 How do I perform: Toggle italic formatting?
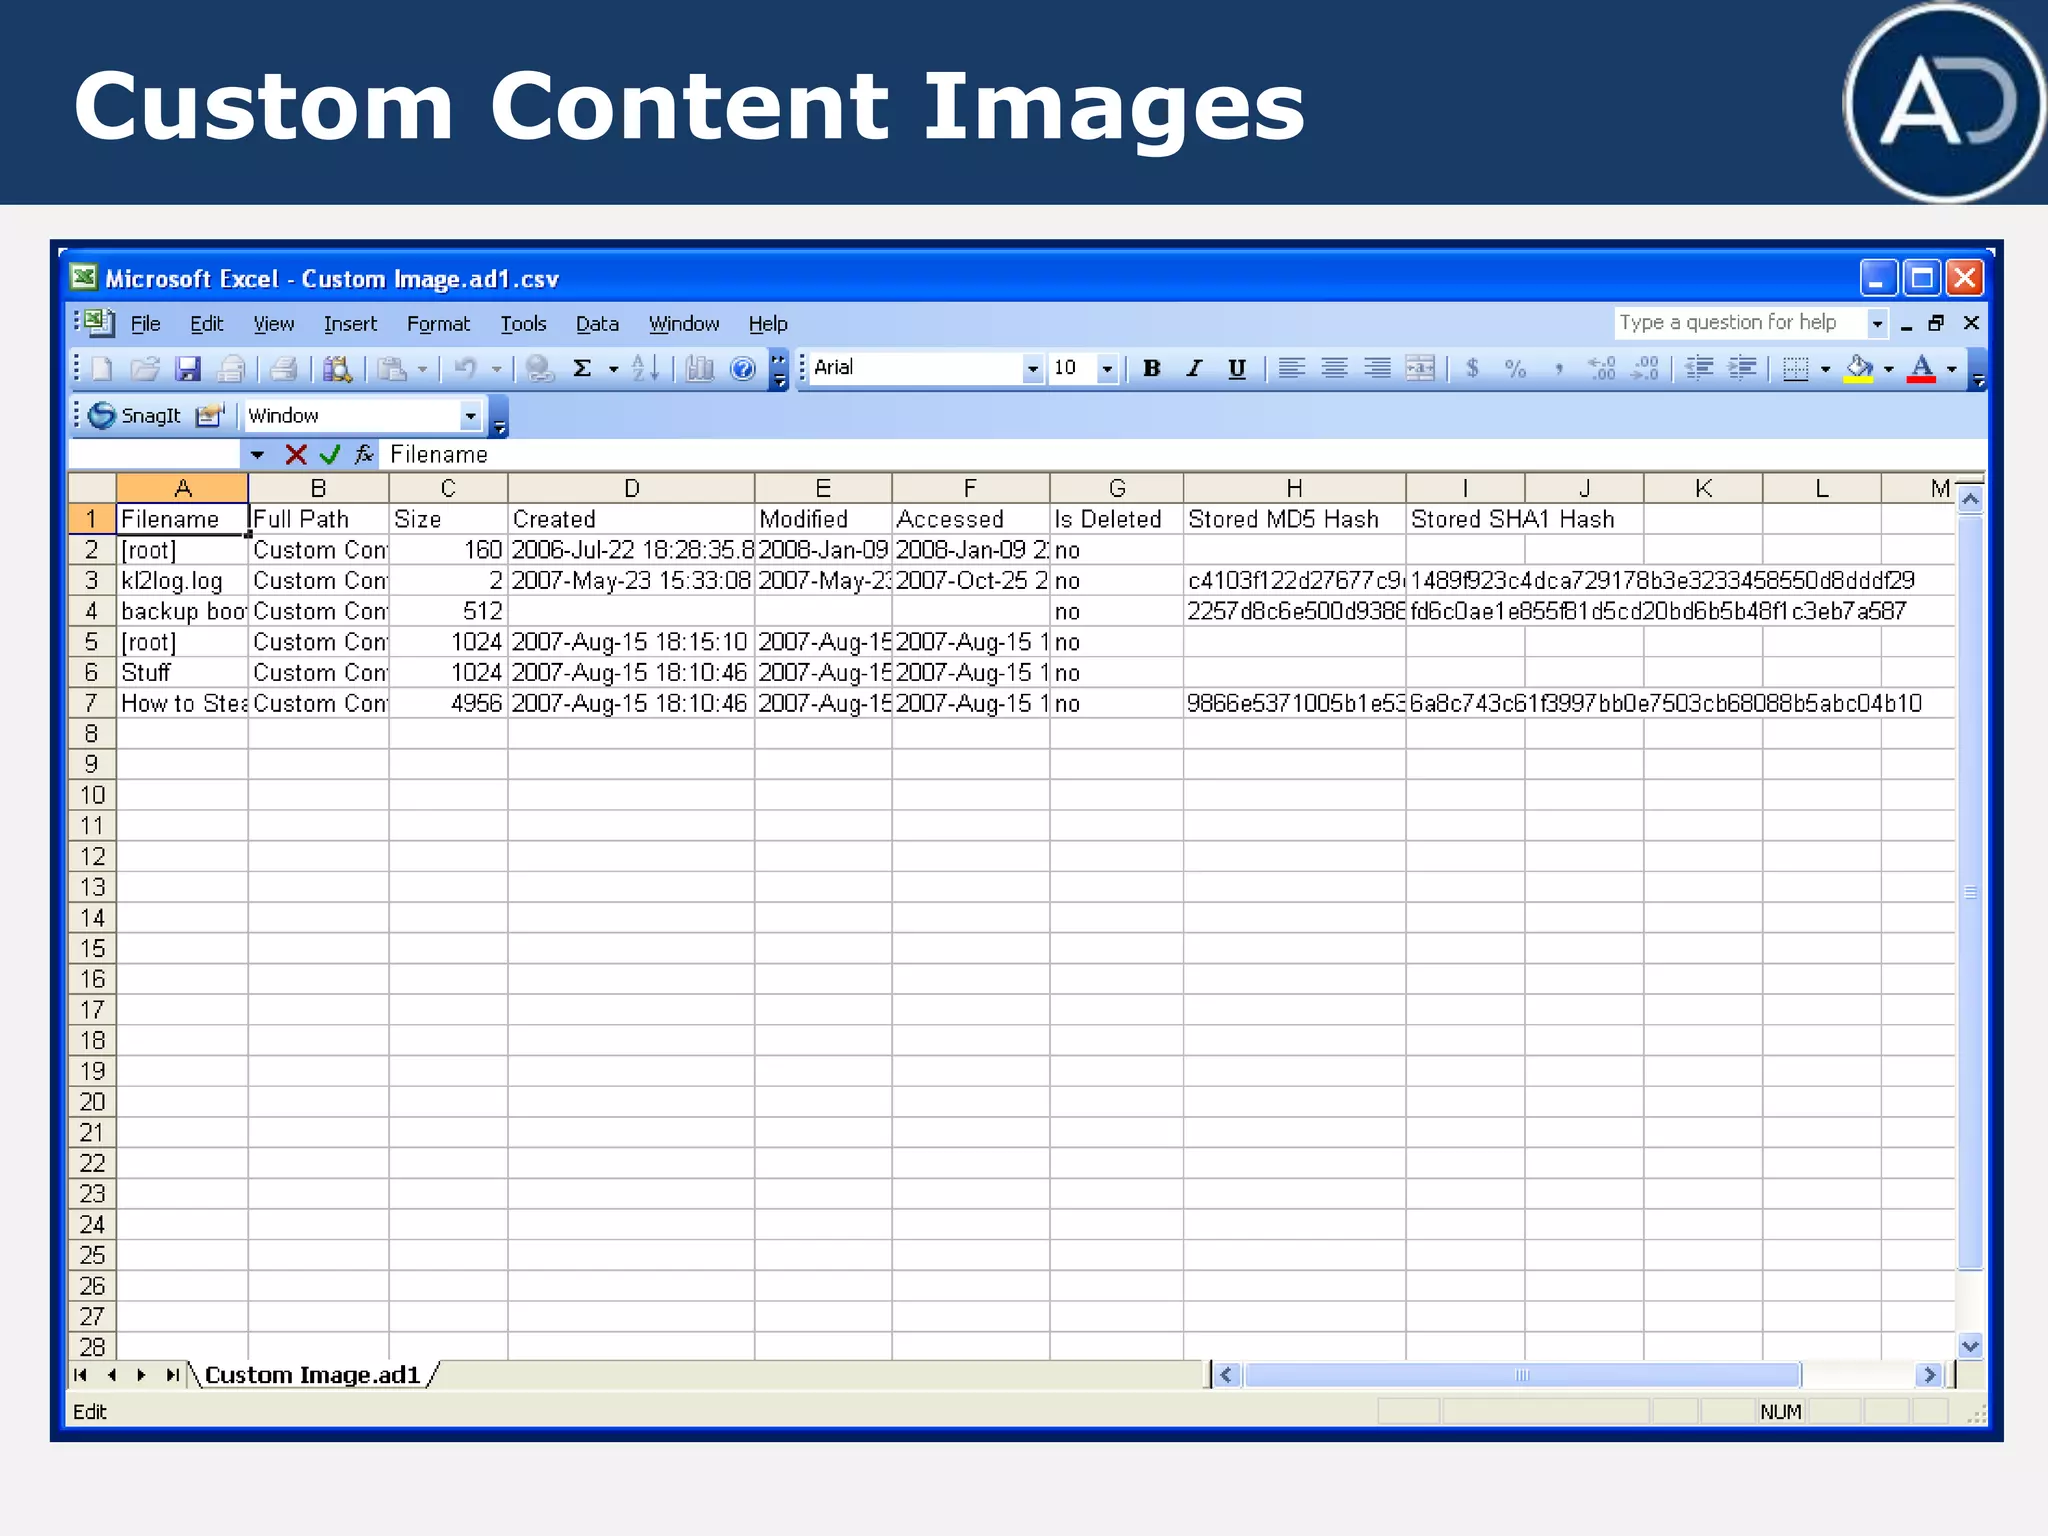point(1194,369)
